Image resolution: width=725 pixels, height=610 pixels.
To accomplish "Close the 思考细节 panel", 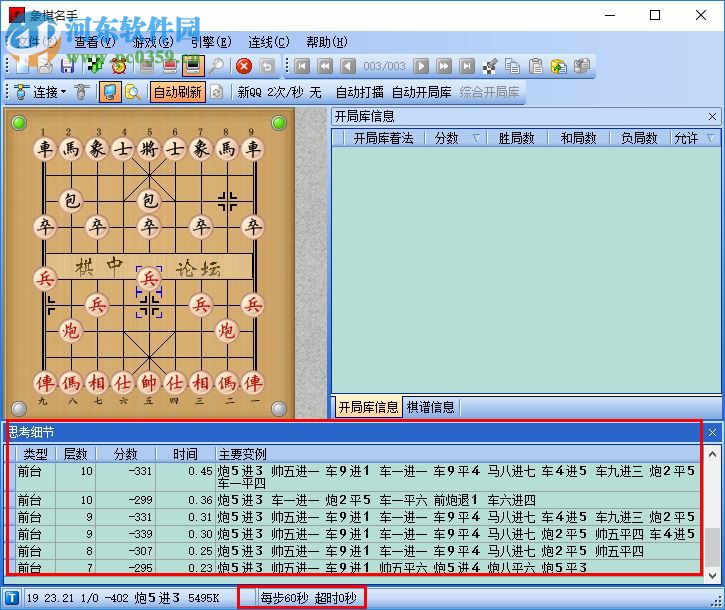I will [x=712, y=433].
